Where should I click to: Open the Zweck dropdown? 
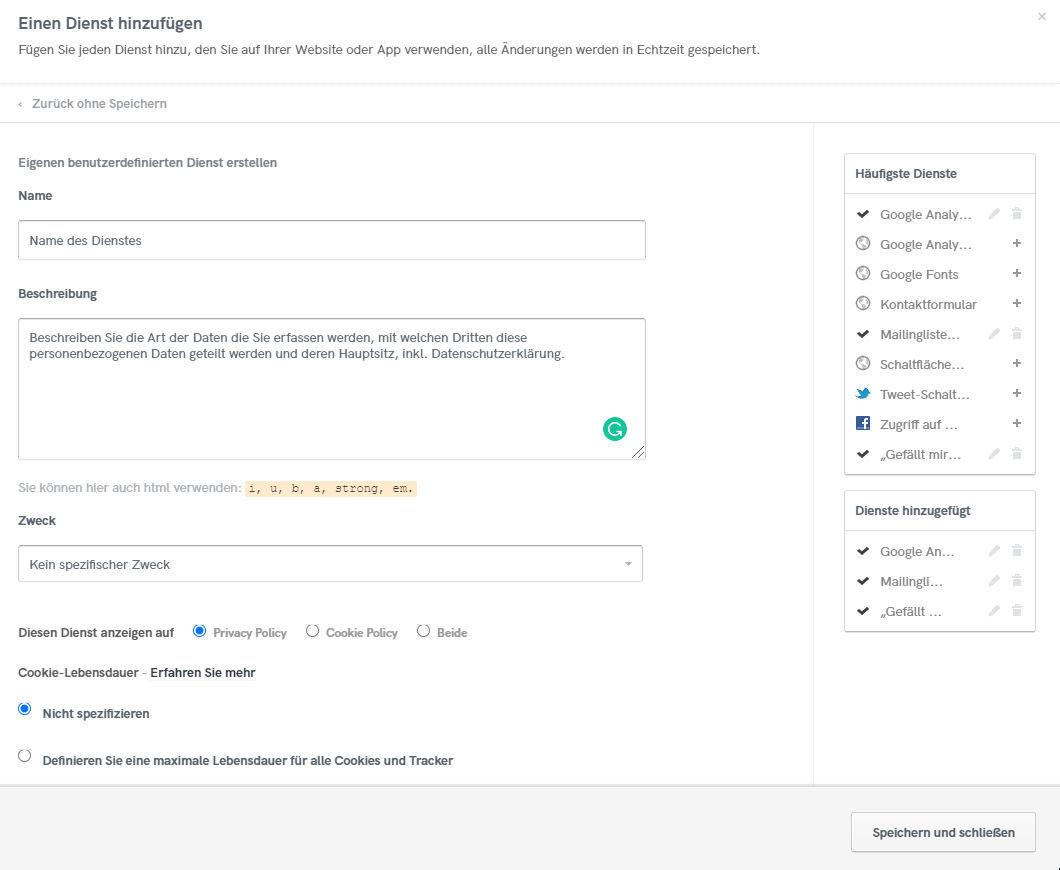[330, 564]
